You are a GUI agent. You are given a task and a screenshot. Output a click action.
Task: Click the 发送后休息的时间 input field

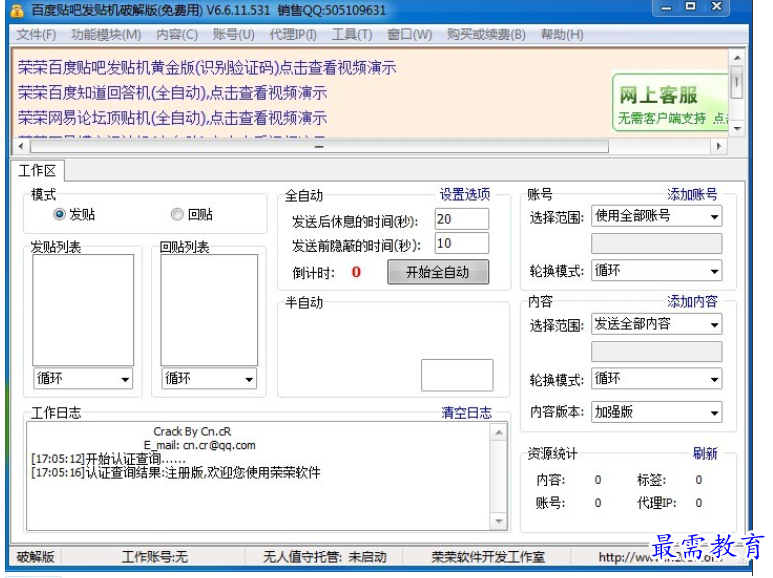461,219
